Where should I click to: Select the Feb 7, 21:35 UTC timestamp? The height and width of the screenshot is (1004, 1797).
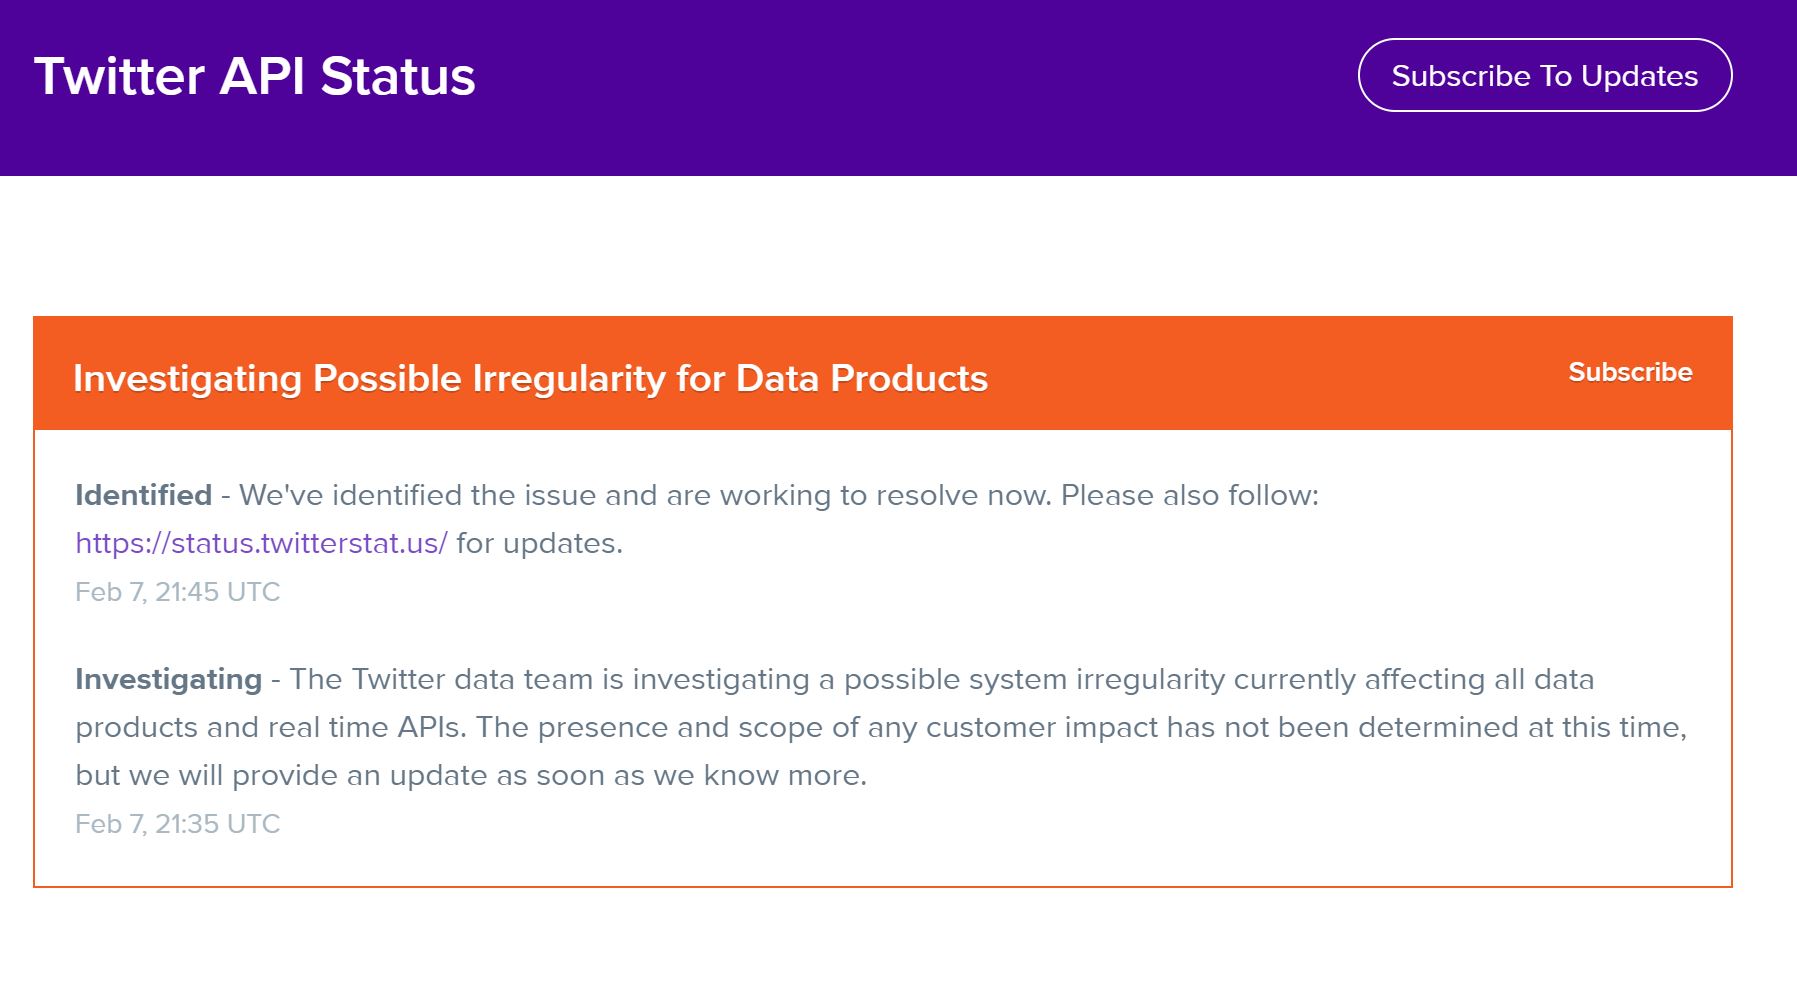point(177,824)
